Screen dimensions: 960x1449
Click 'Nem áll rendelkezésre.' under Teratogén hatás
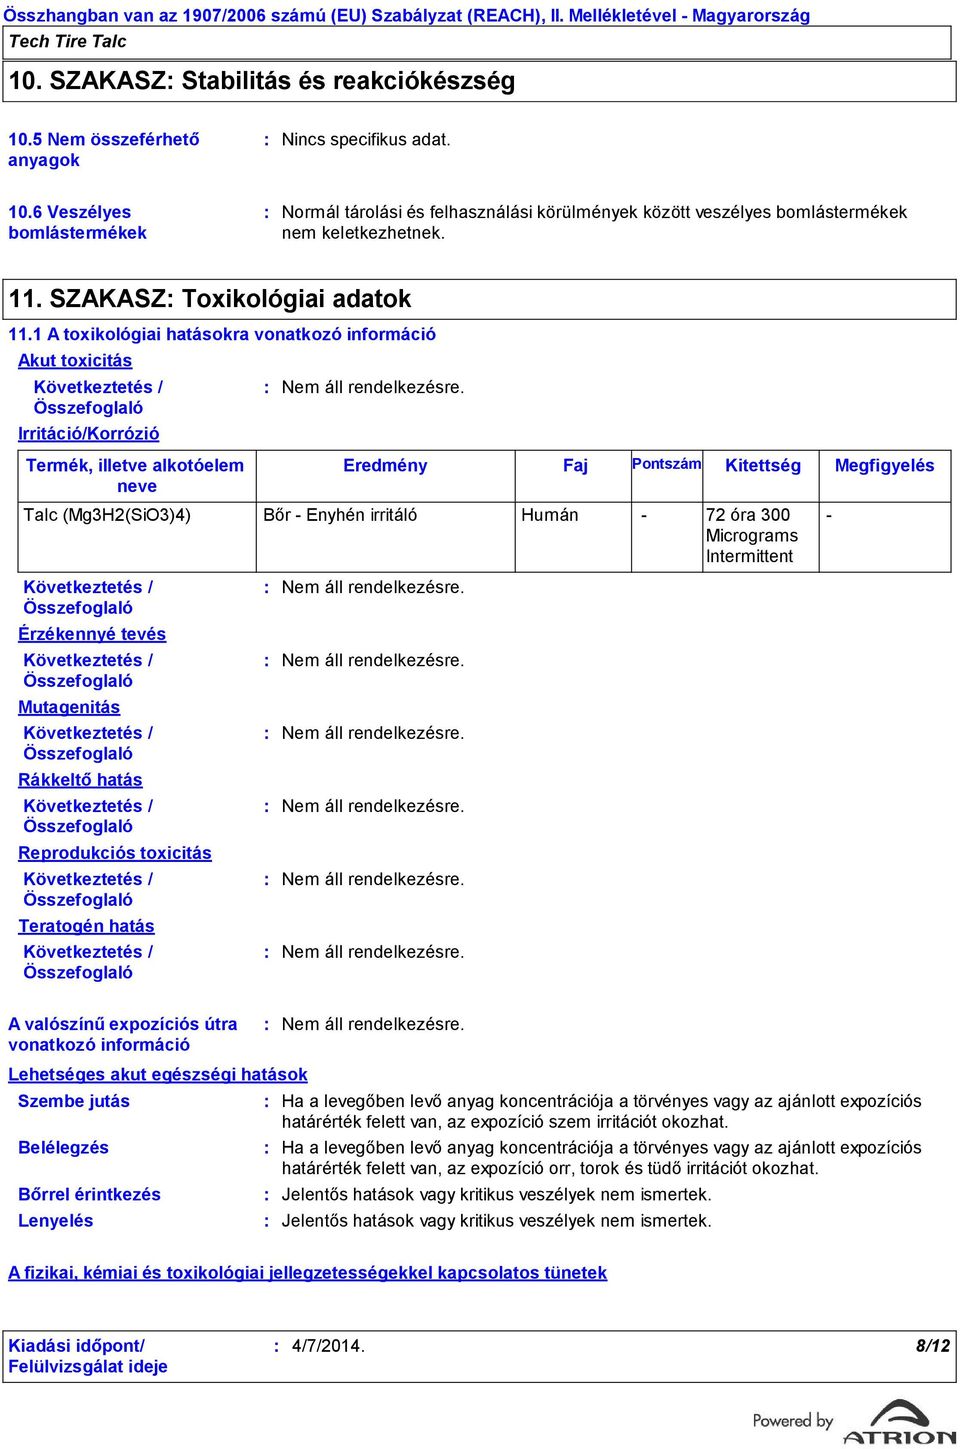point(373,952)
